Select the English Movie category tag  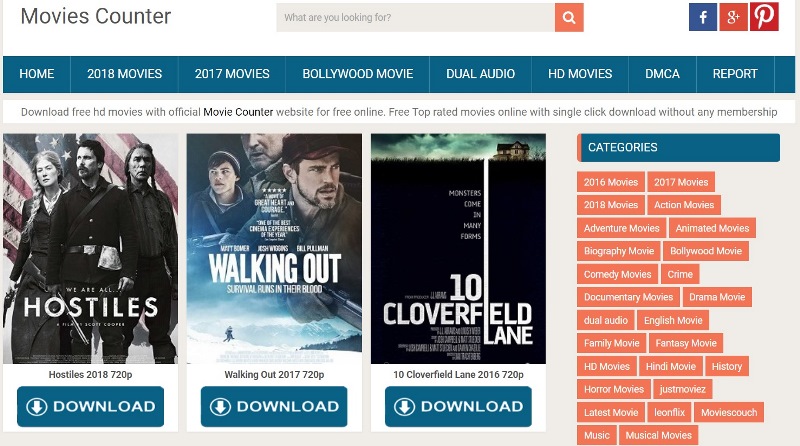click(x=673, y=320)
